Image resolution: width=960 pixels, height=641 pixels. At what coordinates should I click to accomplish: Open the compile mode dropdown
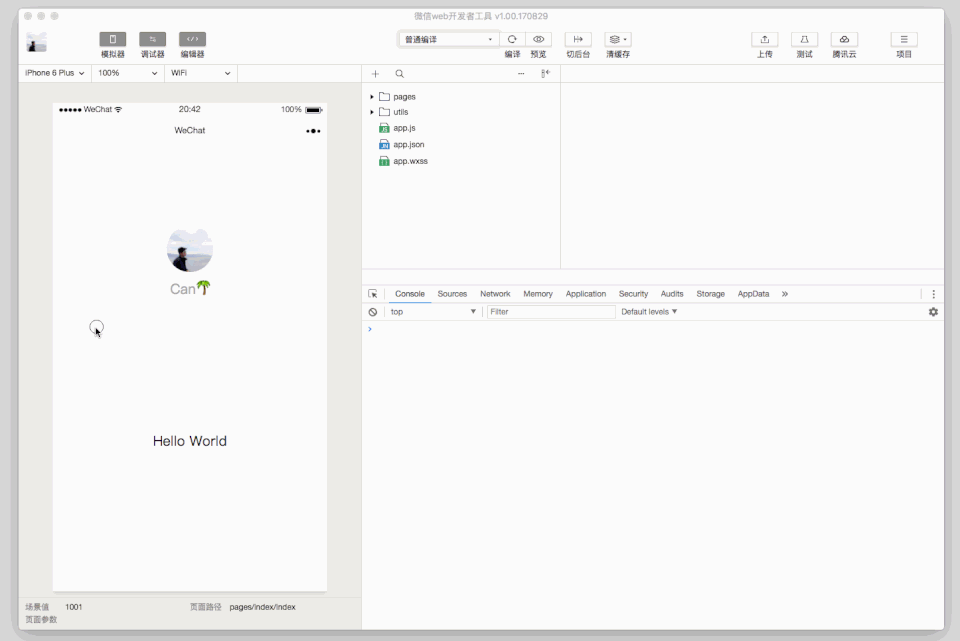(448, 39)
